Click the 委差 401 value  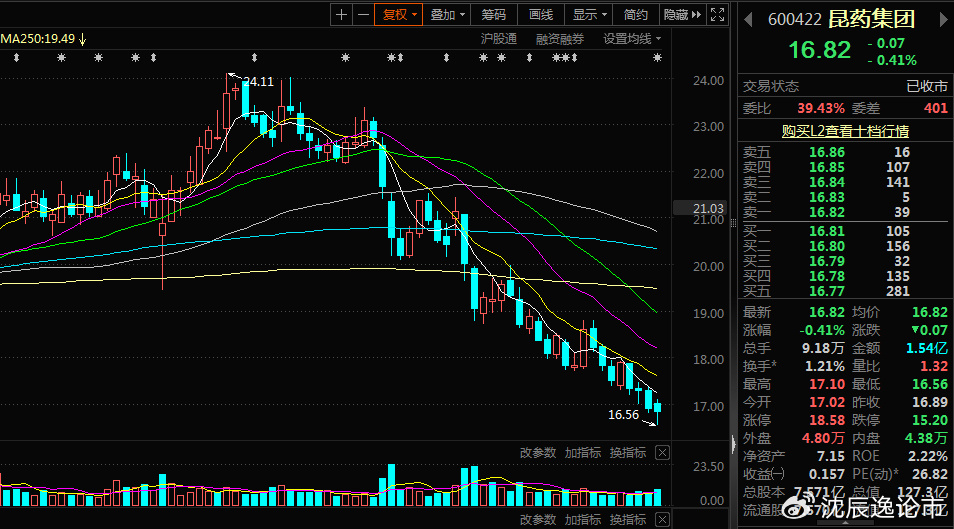coord(935,108)
